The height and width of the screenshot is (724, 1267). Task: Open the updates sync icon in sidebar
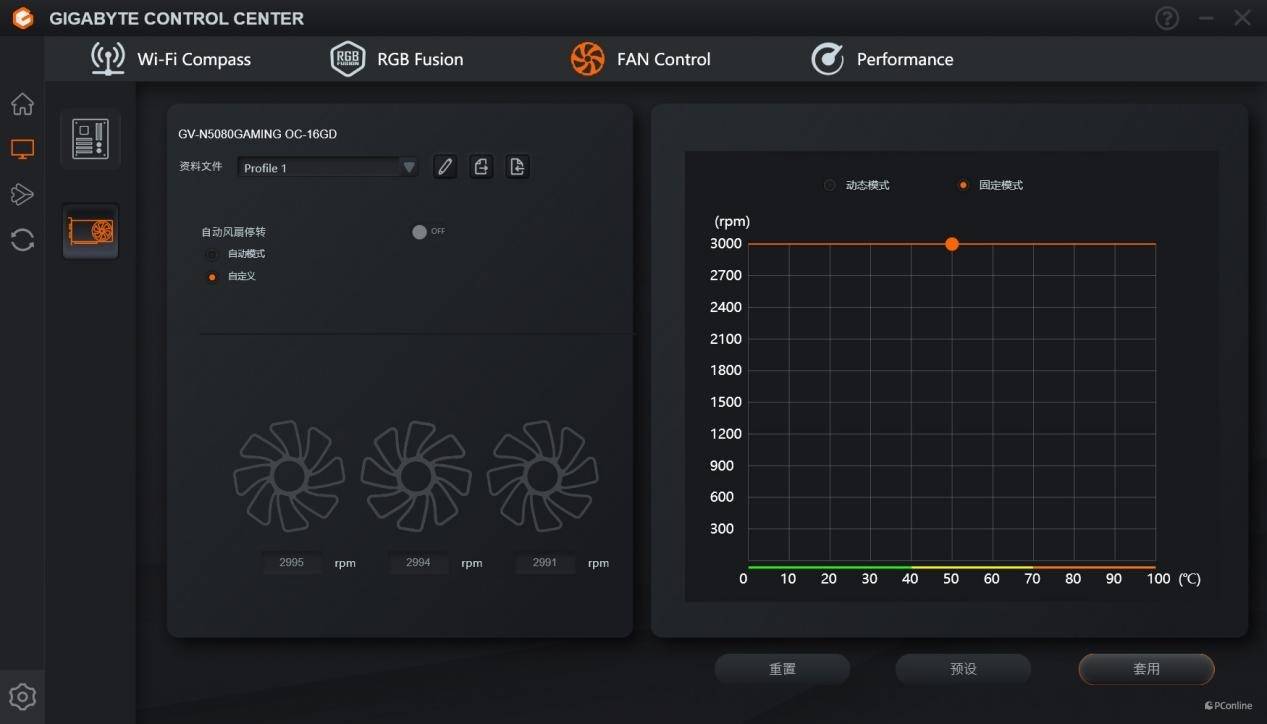coord(22,240)
